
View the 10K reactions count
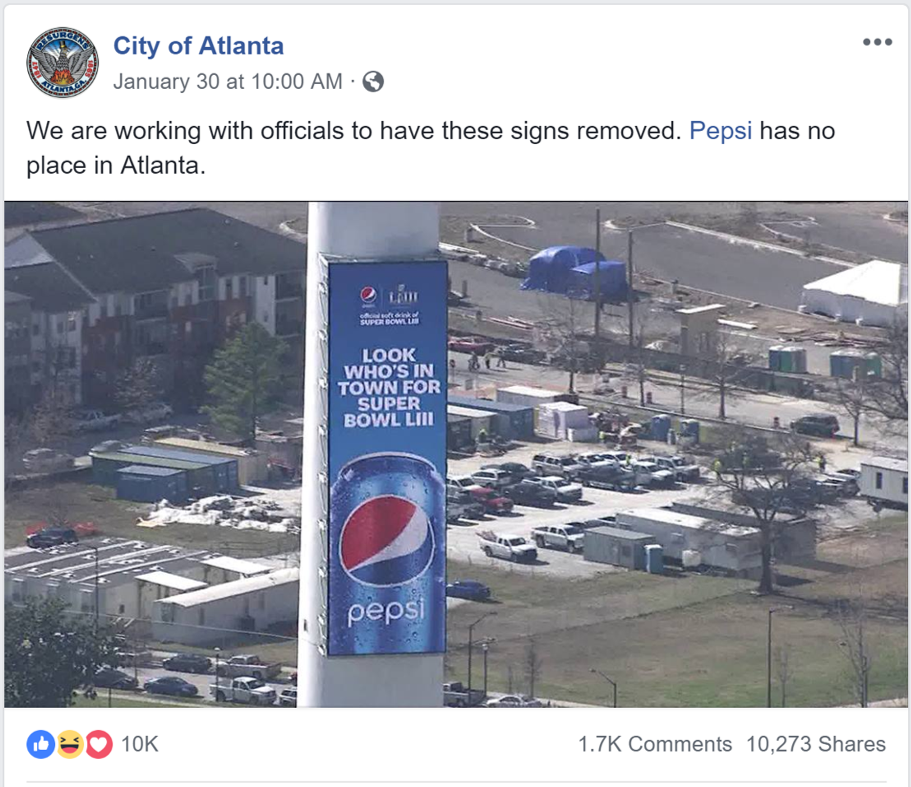139,744
